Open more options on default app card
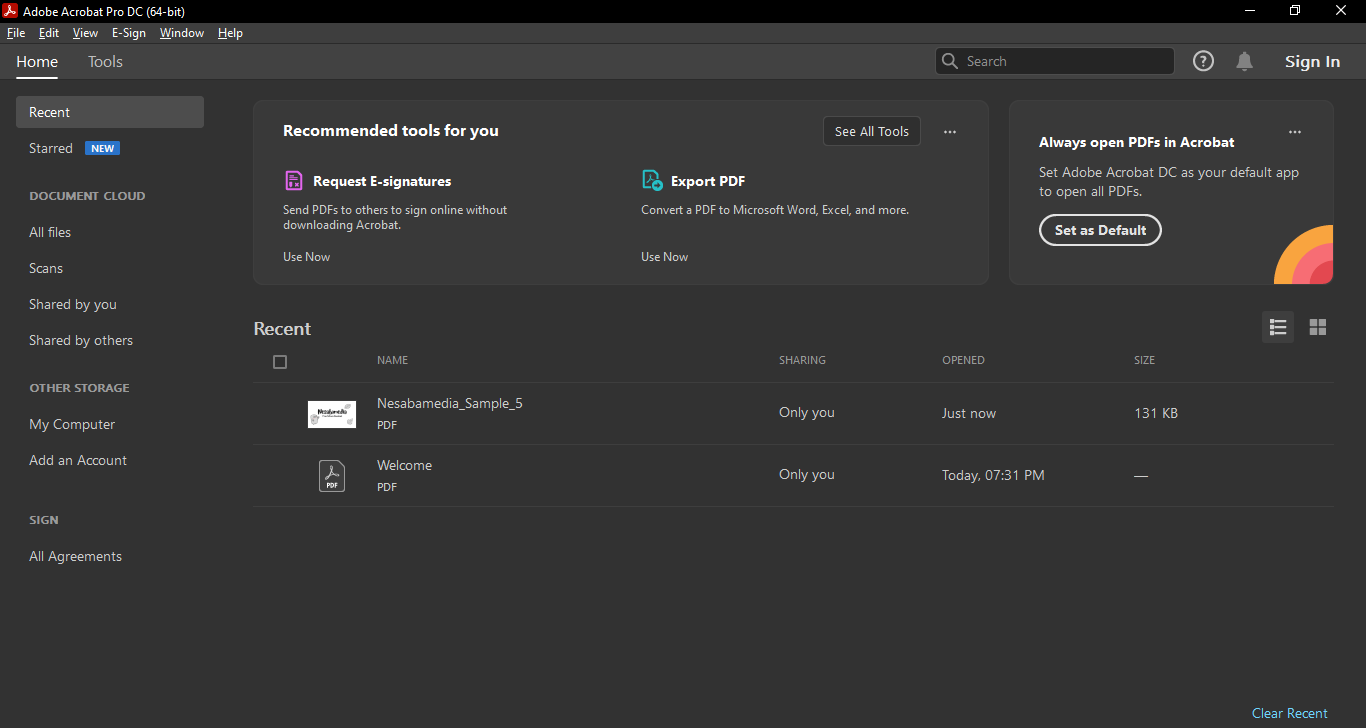 pyautogui.click(x=1295, y=132)
